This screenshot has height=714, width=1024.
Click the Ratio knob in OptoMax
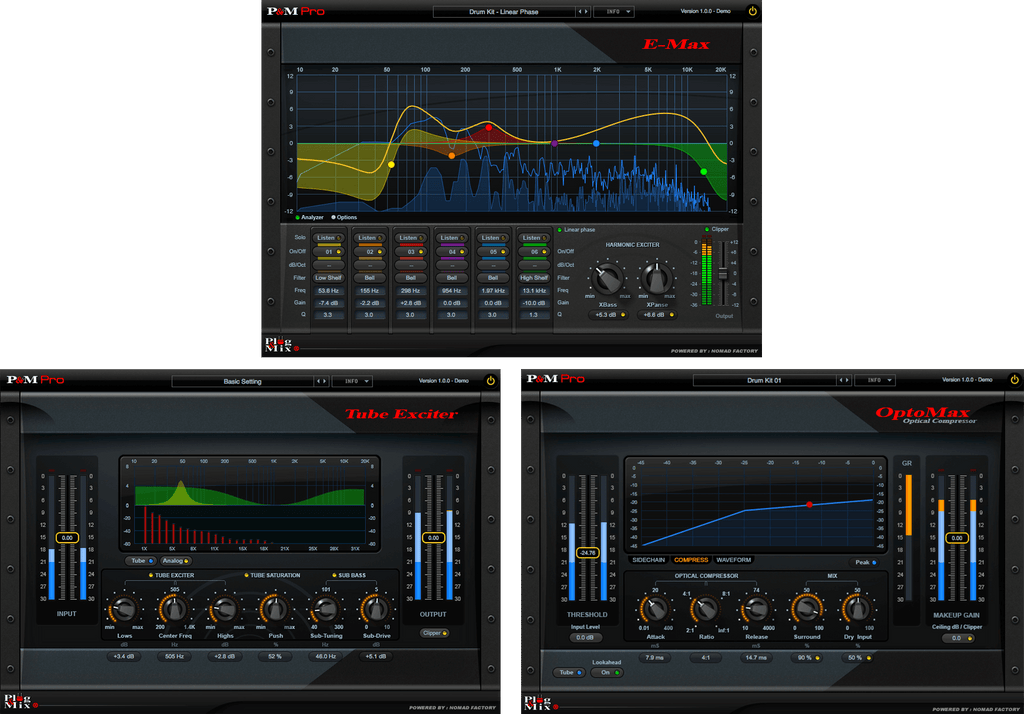click(x=706, y=610)
